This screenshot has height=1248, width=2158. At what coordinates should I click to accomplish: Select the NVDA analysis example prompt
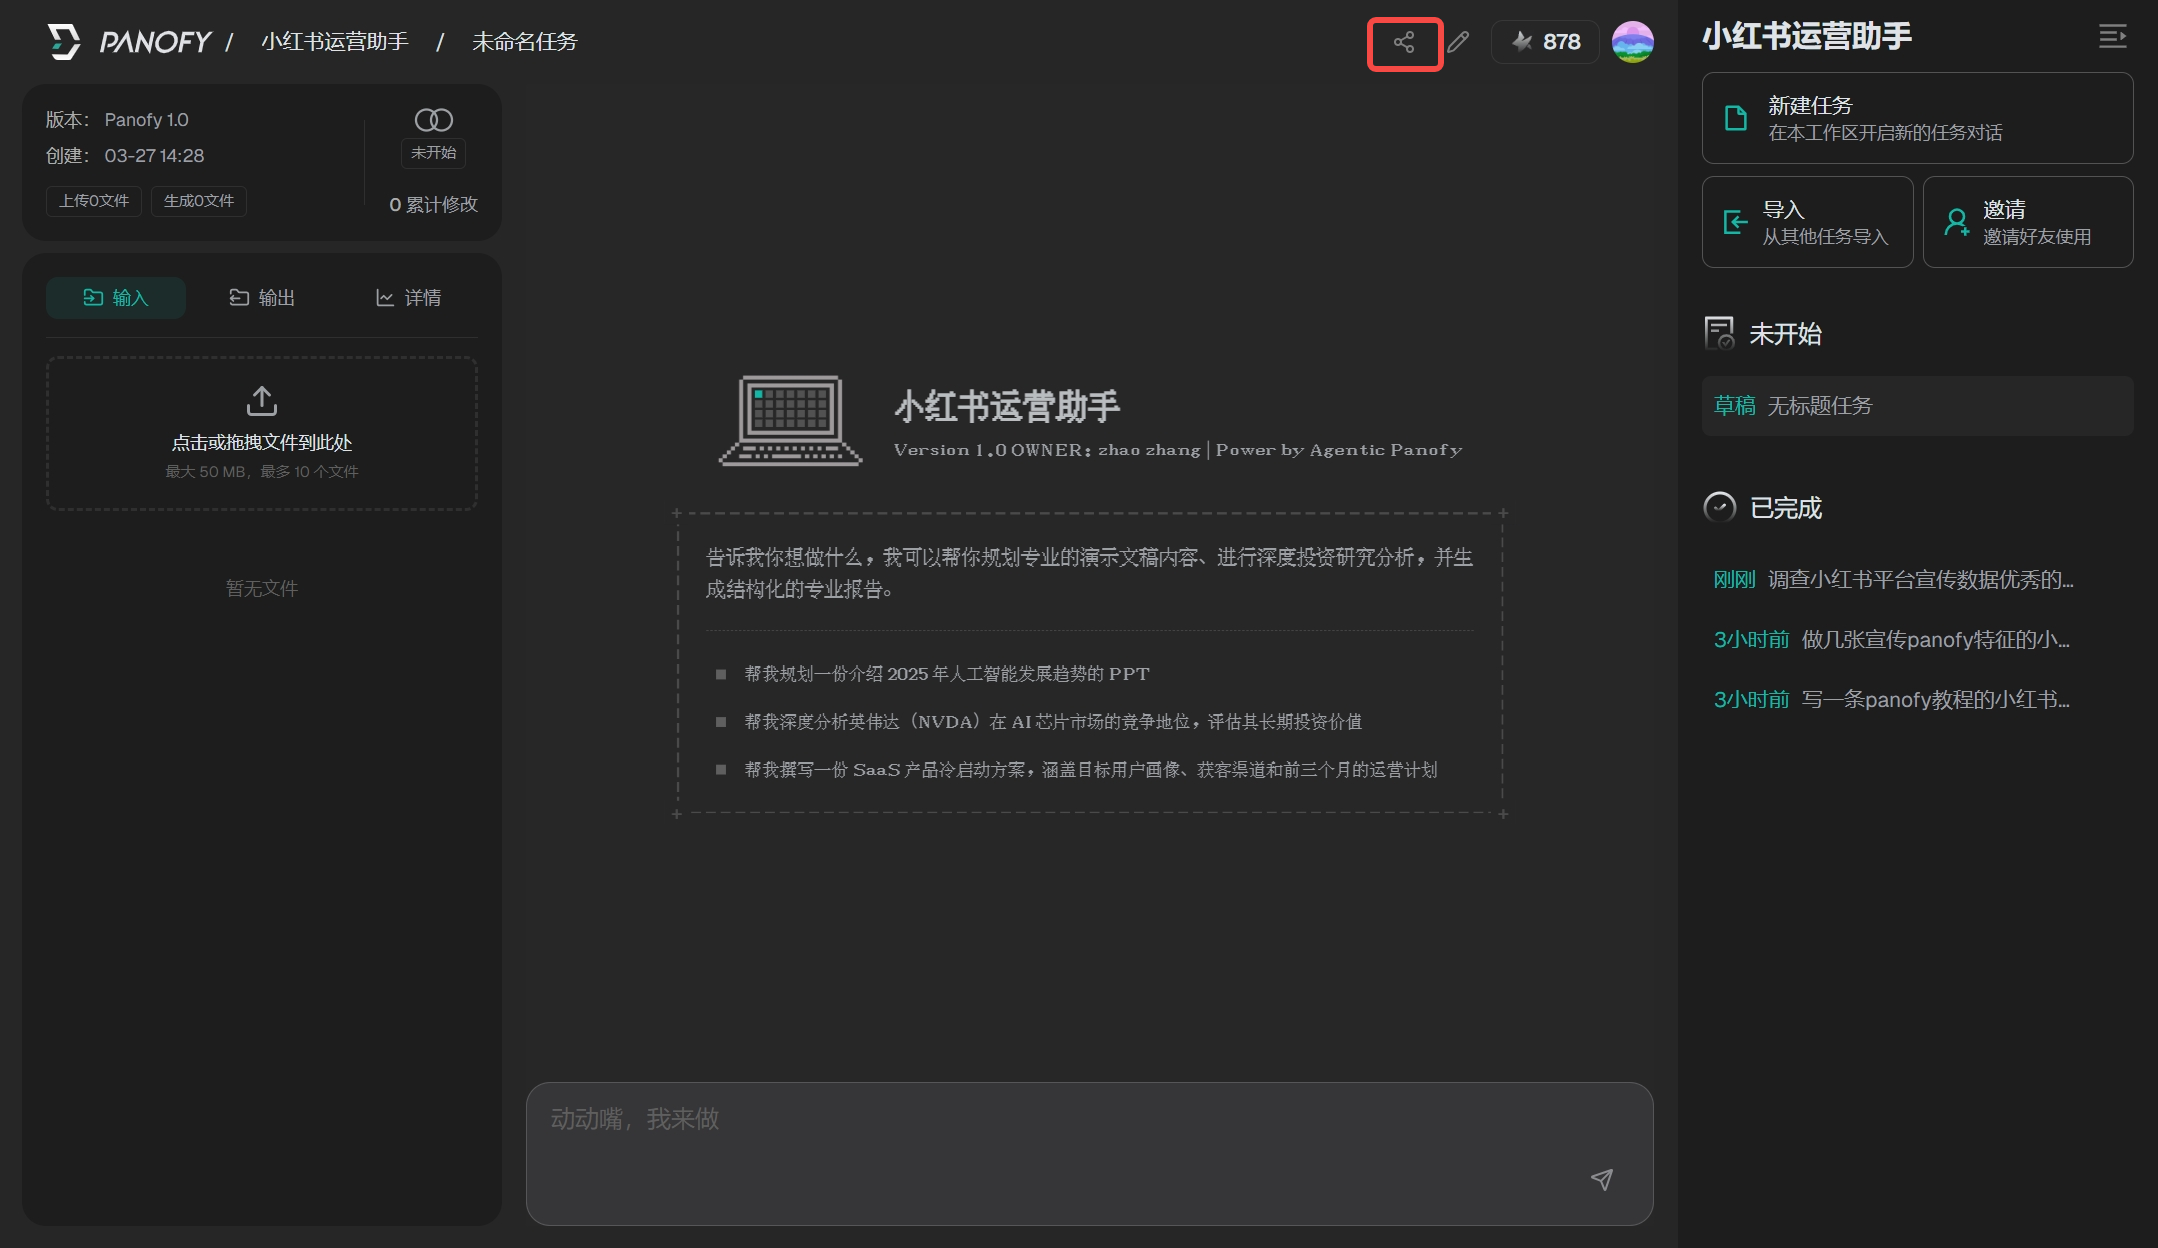point(1052,722)
